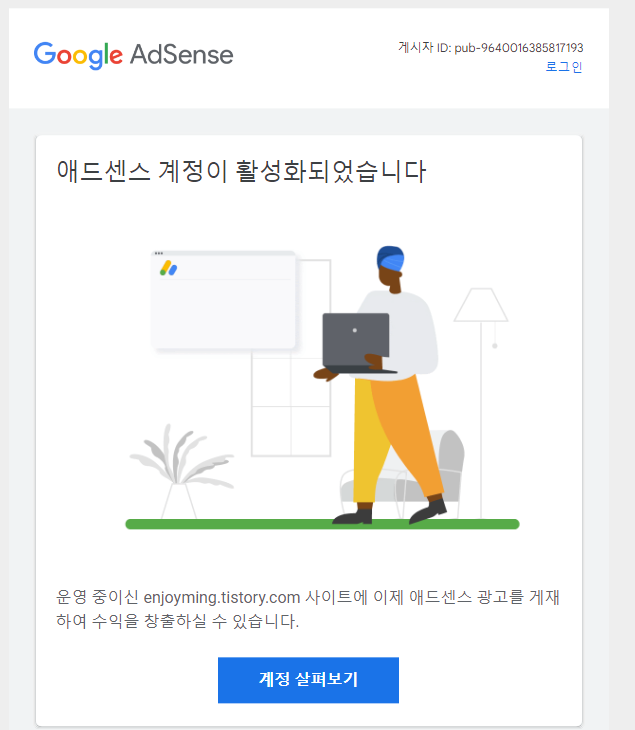Click the heading 애드센스 계정이 활성화되었습니다
This screenshot has width=635, height=730.
coord(241,171)
